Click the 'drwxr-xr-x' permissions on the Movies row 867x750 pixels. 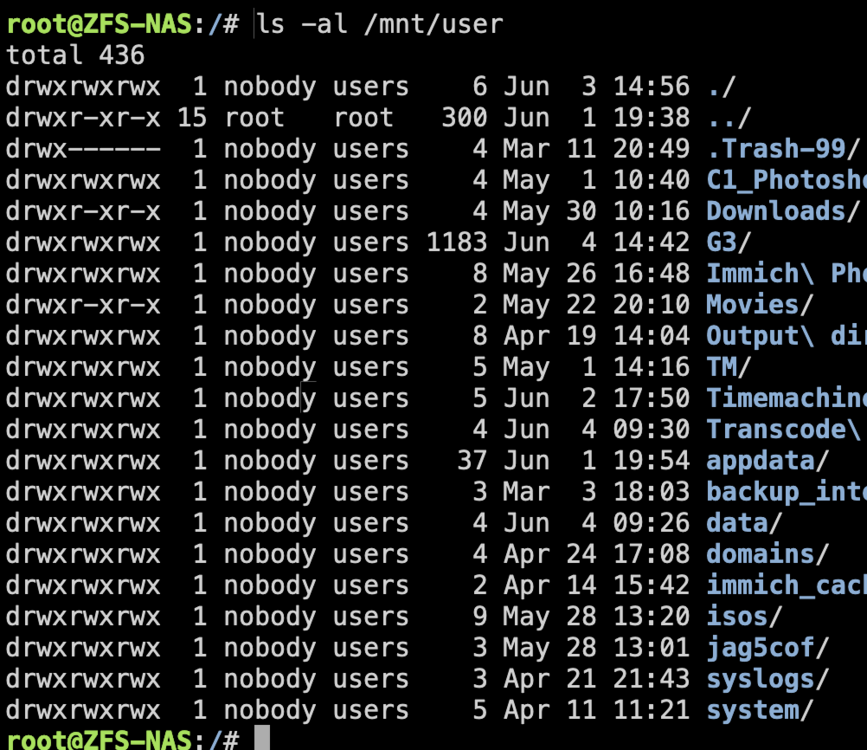83,305
